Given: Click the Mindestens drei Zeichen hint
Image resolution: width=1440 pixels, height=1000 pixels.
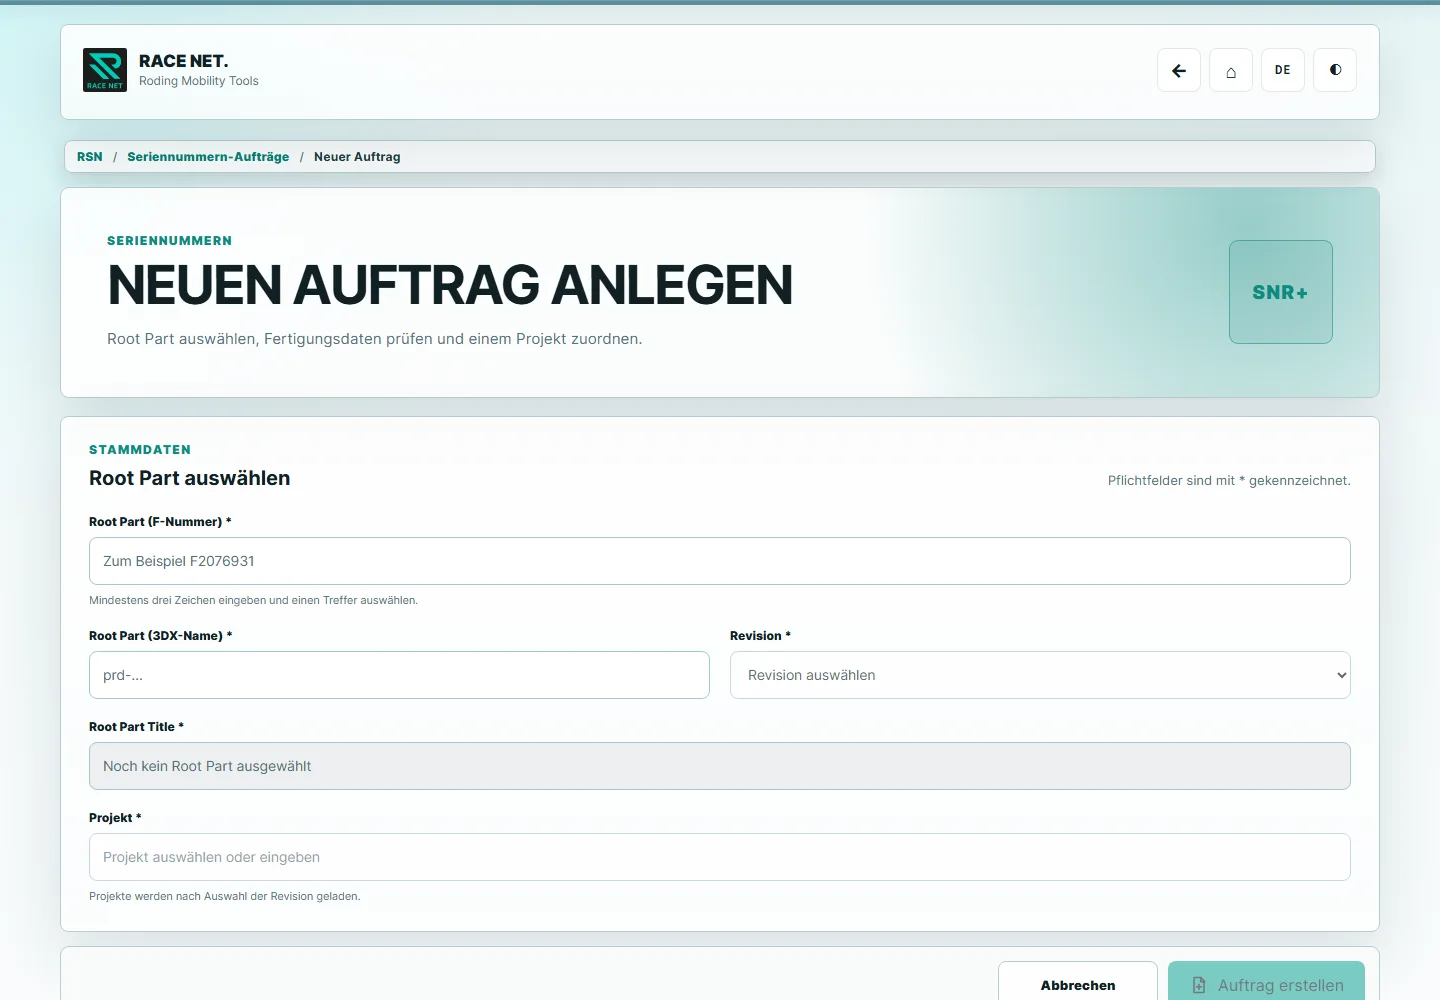Looking at the screenshot, I should 253,601.
